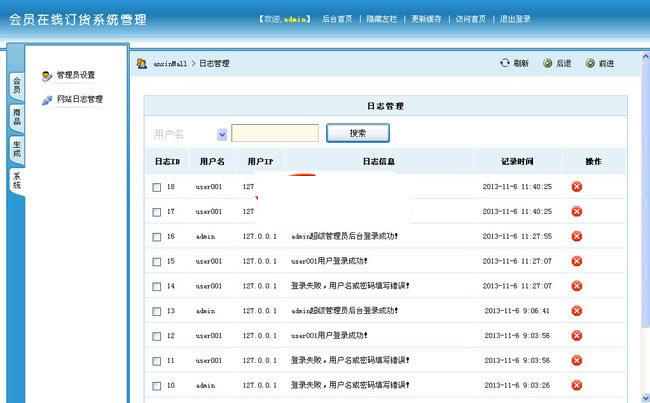The image size is (650, 403).
Task: Open the 用户名 search field dropdown
Action: coord(221,134)
